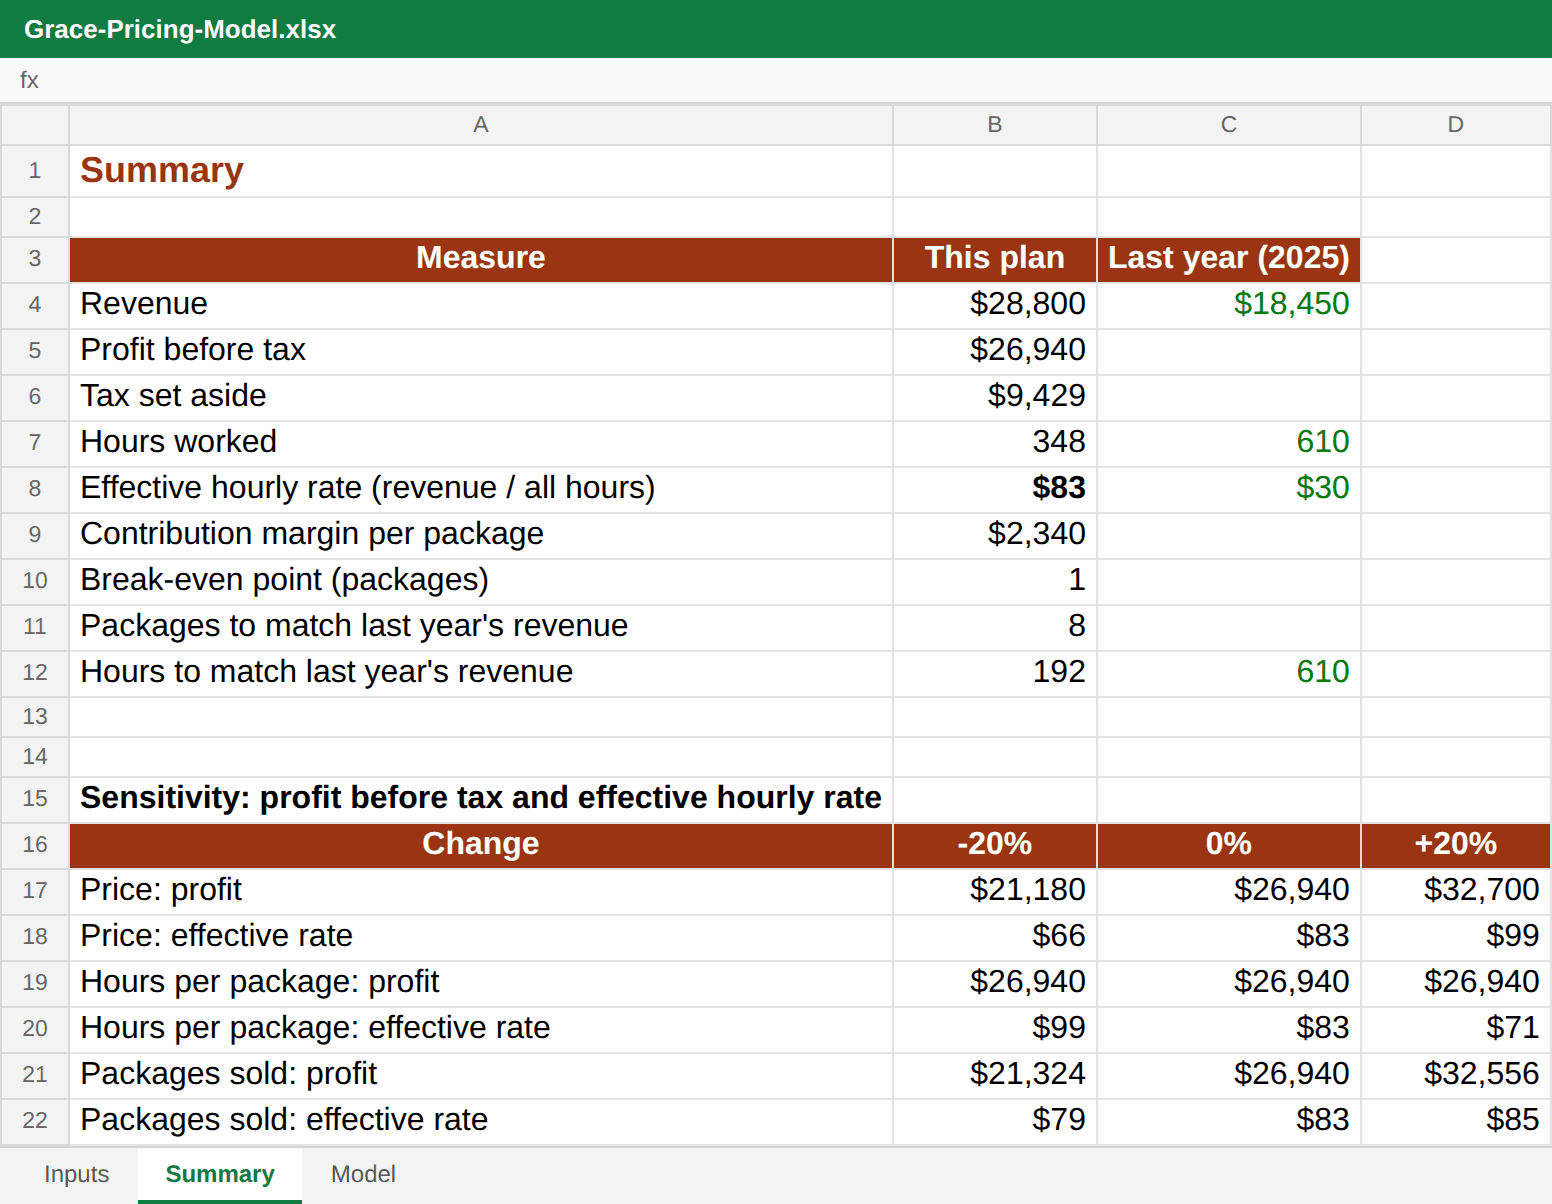Viewport: 1552px width, 1204px height.
Task: Select 'Break-even point (packages)' cell
Action: pos(481,581)
